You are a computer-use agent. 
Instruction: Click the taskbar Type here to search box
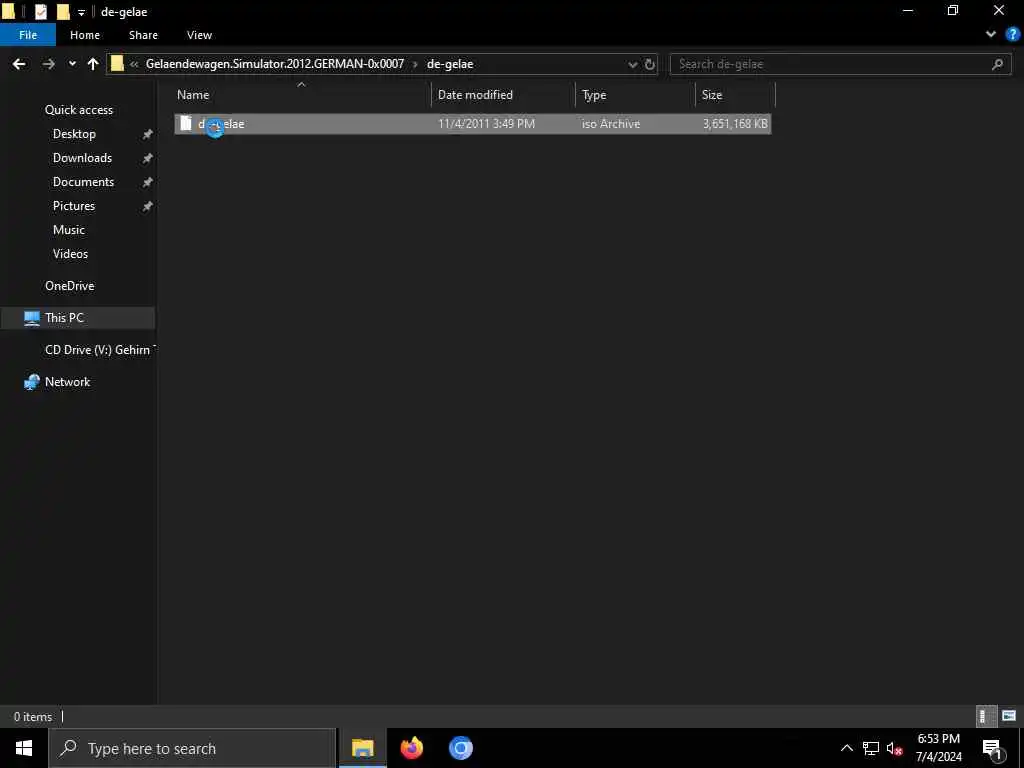tap(193, 748)
